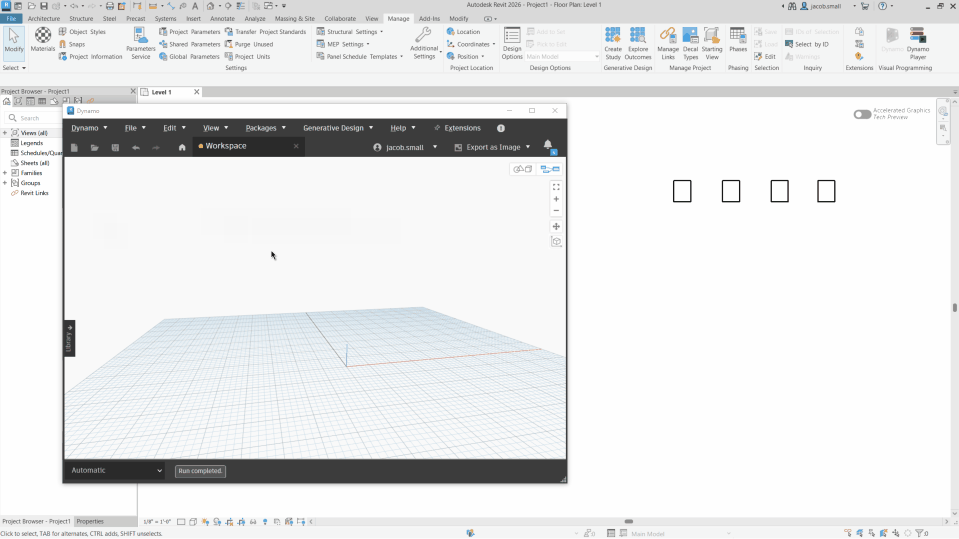Create new file in Dynamo toolbar

pyautogui.click(x=74, y=147)
